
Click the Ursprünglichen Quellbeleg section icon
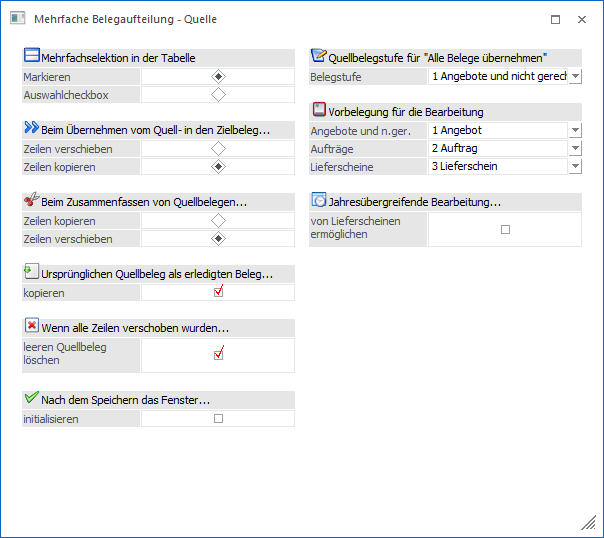tap(31, 272)
